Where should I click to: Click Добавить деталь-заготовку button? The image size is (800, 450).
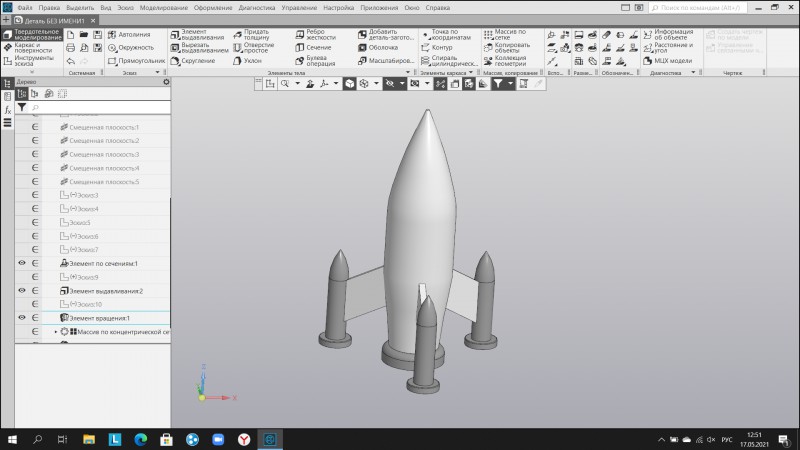pyautogui.click(x=386, y=34)
